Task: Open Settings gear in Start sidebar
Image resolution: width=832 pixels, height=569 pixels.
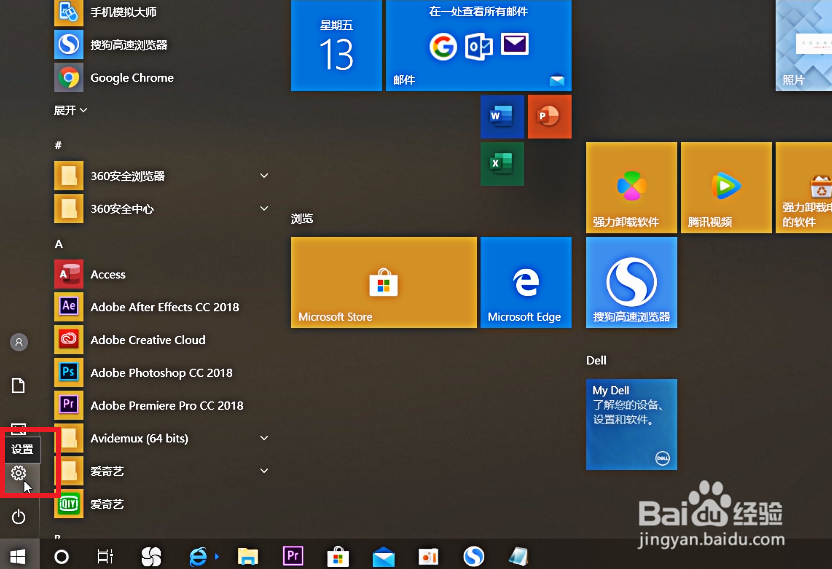Action: click(x=19, y=472)
